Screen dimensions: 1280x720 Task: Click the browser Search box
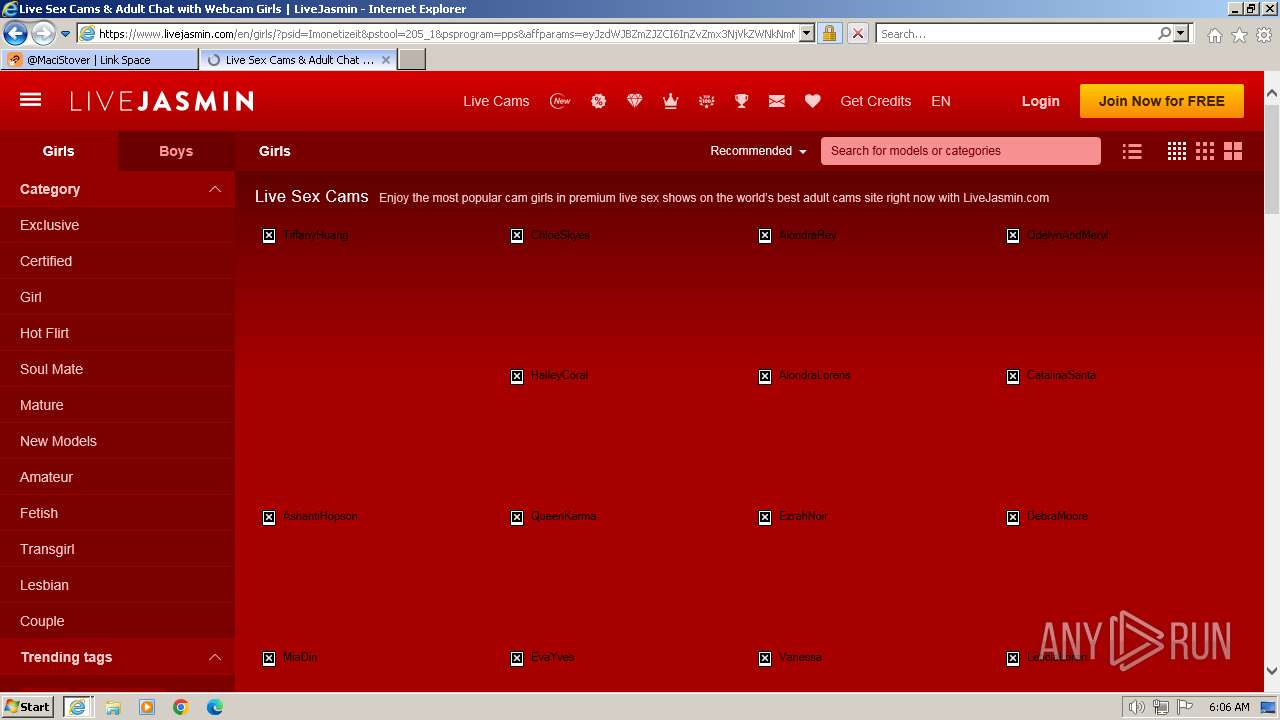pyautogui.click(x=1016, y=33)
